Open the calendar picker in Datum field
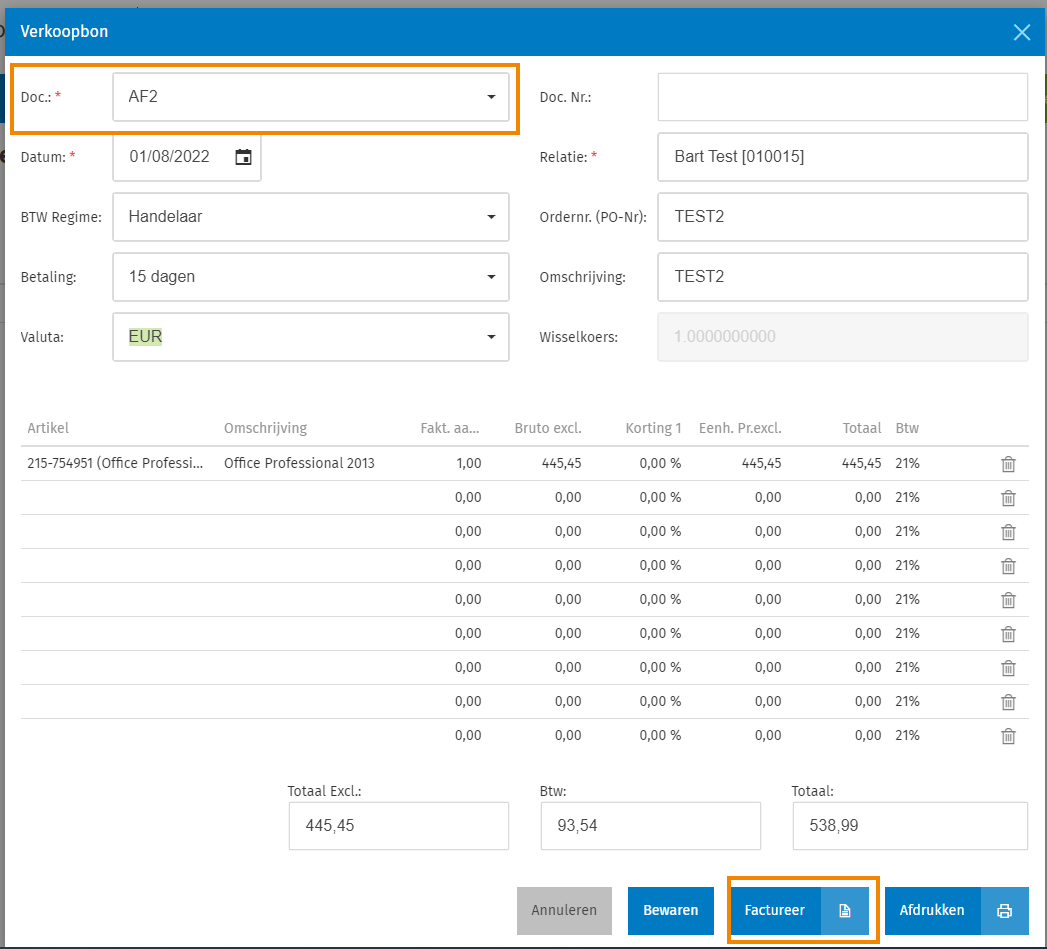The width and height of the screenshot is (1047, 949). coord(243,157)
